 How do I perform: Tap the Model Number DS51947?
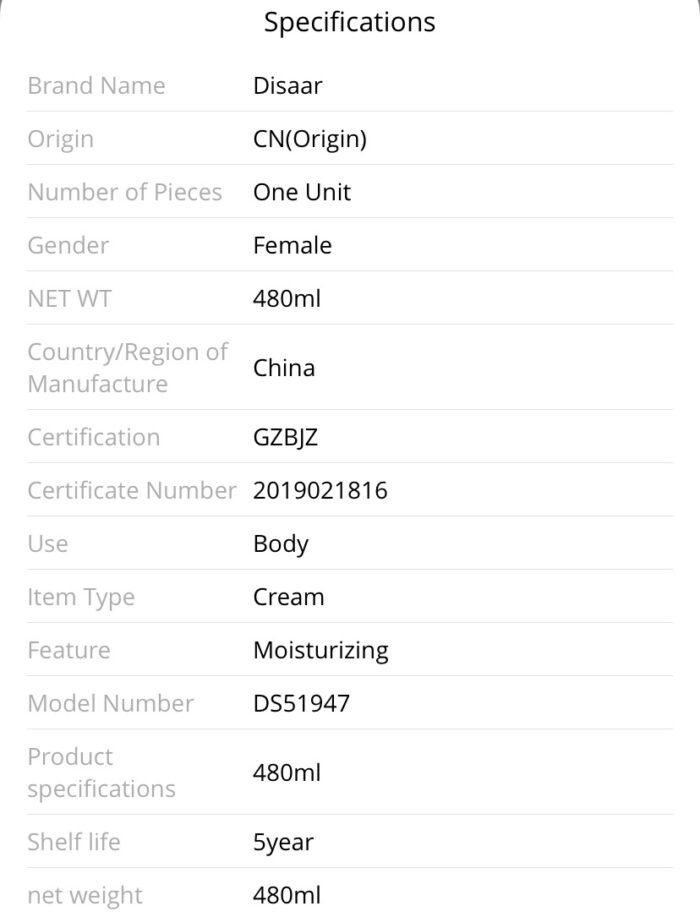(x=301, y=704)
